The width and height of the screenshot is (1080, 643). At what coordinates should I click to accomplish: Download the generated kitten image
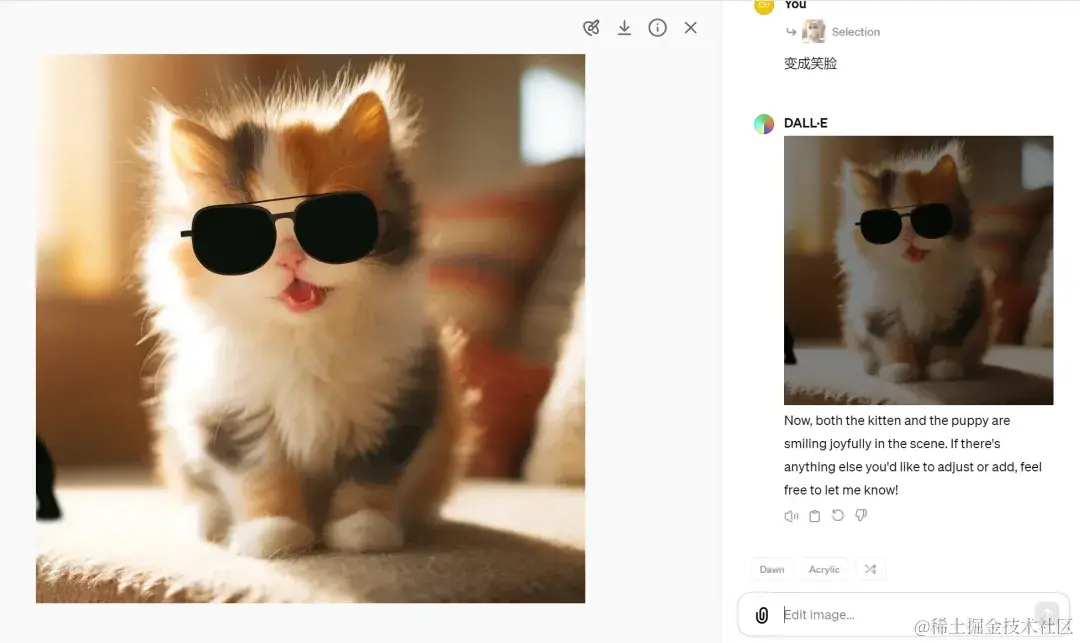coord(624,28)
